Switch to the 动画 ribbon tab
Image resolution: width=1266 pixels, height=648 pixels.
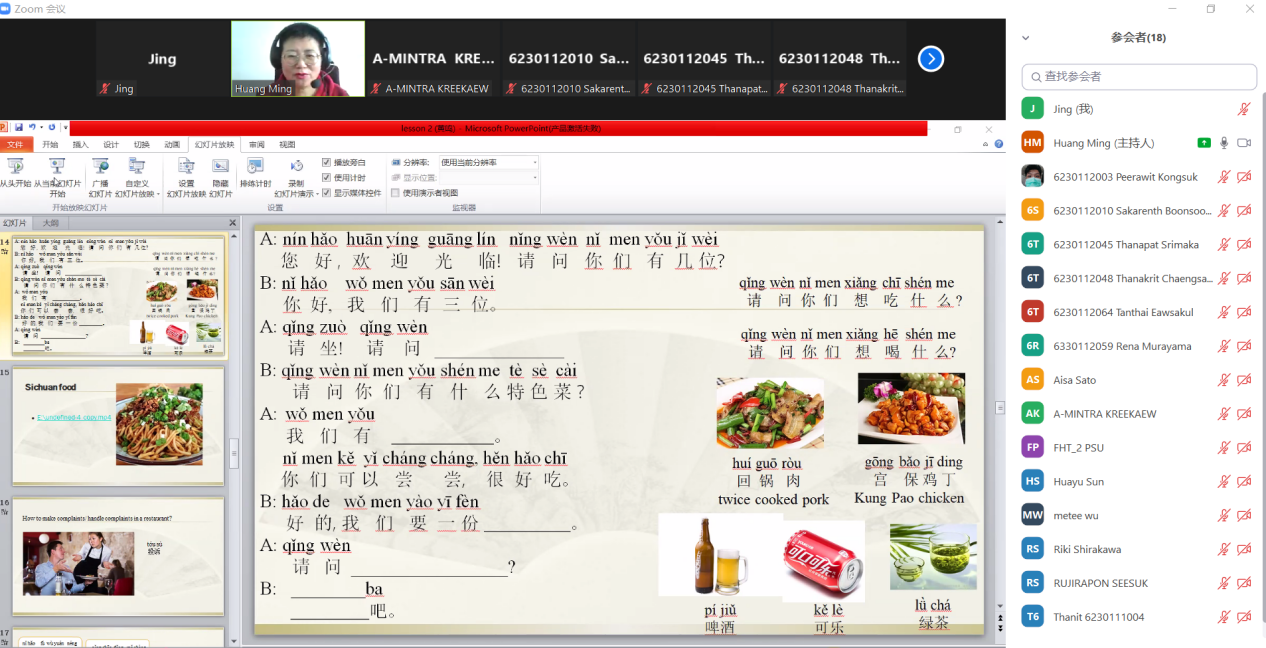coord(172,145)
